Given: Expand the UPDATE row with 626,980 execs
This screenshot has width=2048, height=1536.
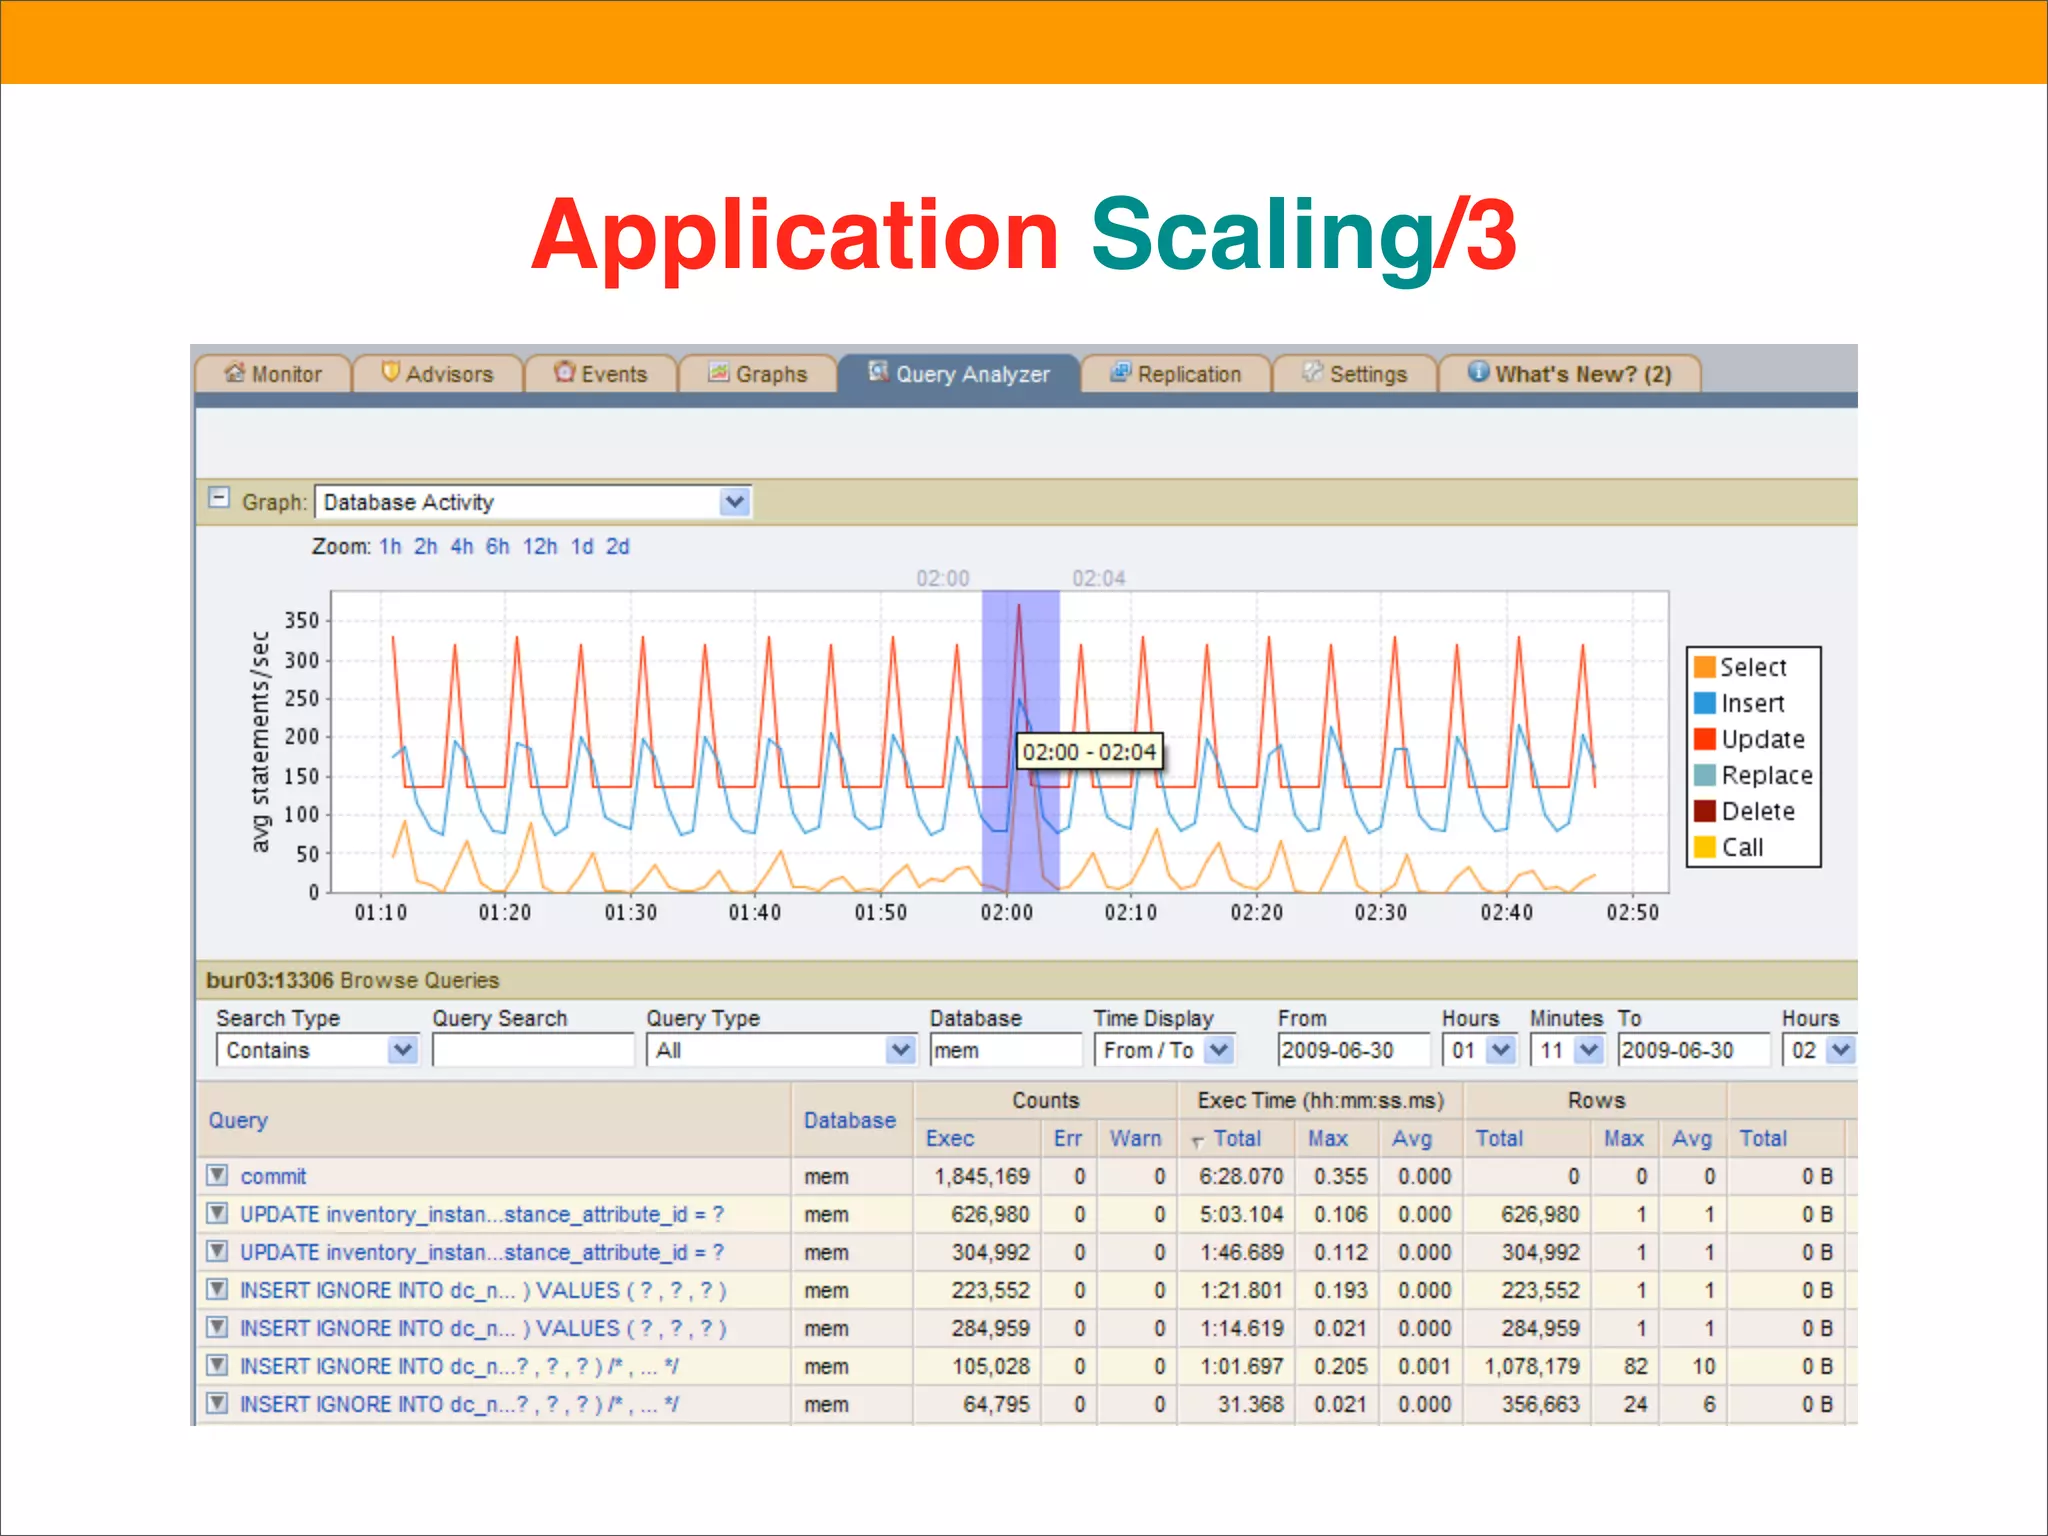Looking at the screenshot, I should pos(217,1213).
